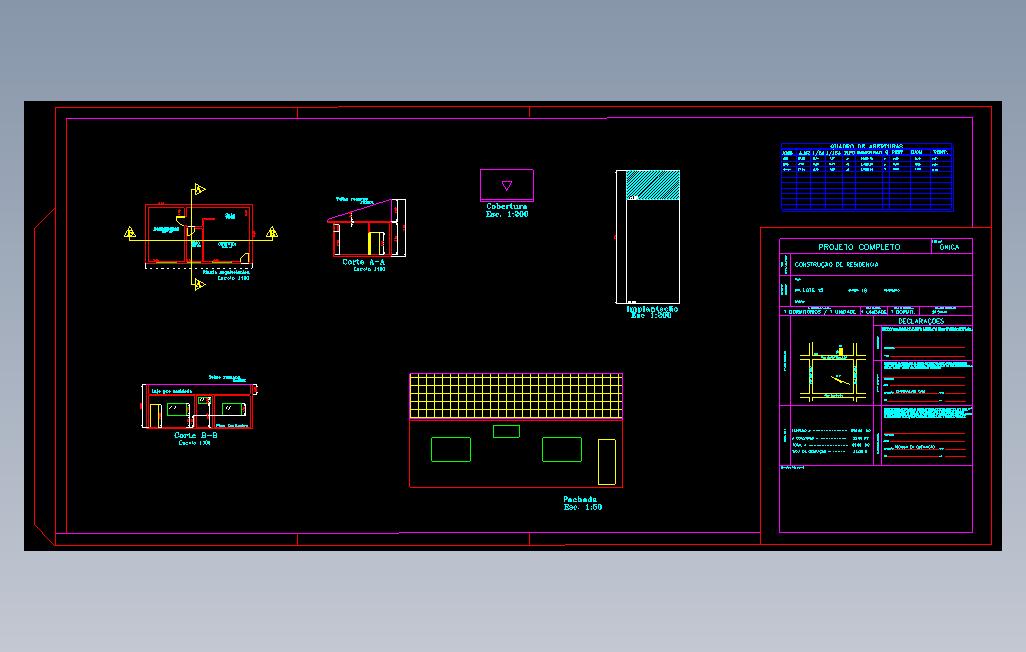The width and height of the screenshot is (1026, 652).
Task: Click the yellow door on the facade
Action: pyautogui.click(x=607, y=462)
